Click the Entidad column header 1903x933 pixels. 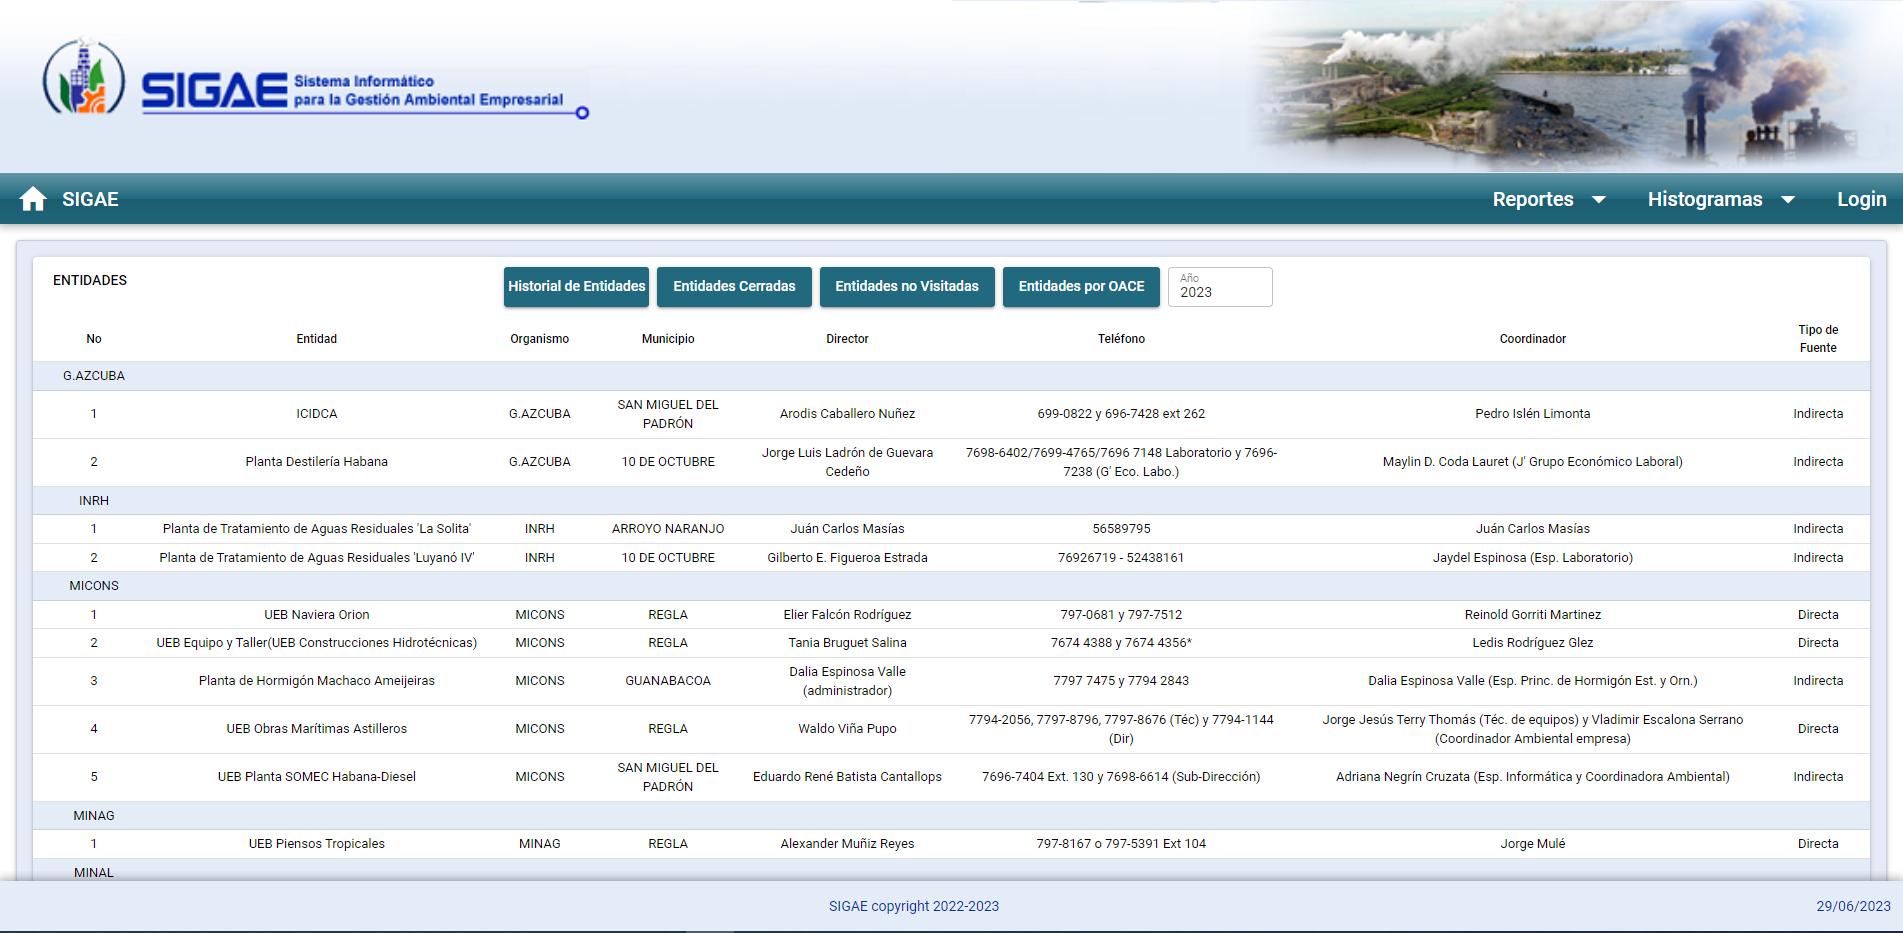coord(316,339)
